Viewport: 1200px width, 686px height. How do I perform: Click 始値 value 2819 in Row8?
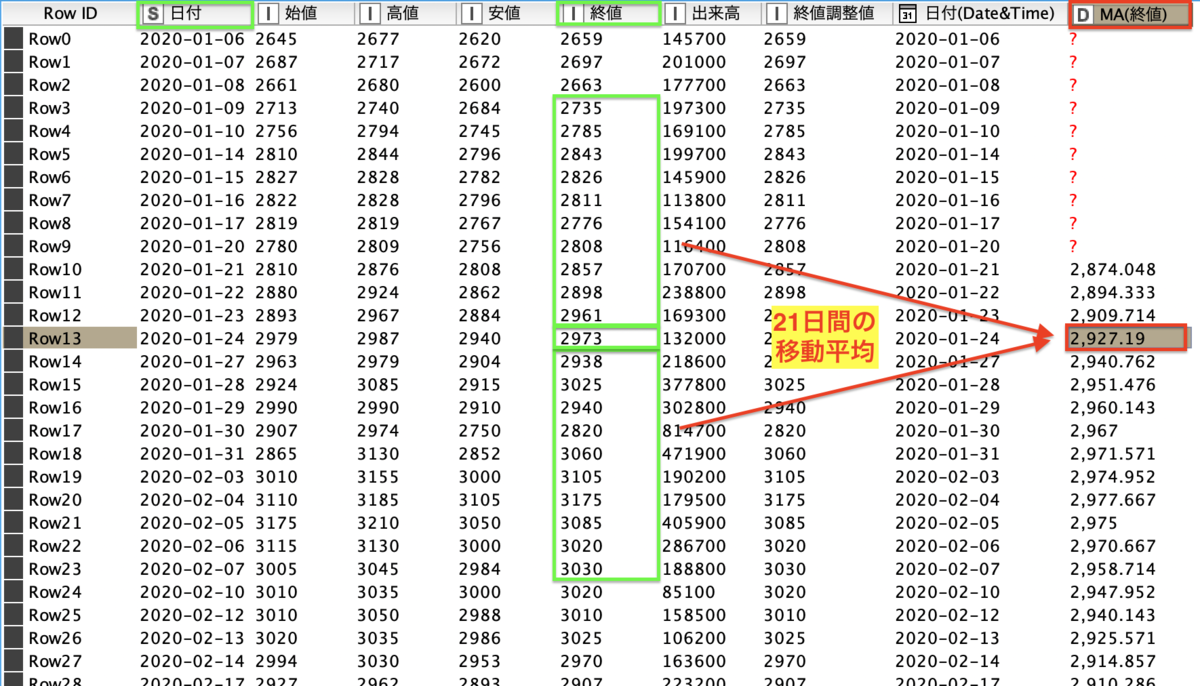click(276, 223)
